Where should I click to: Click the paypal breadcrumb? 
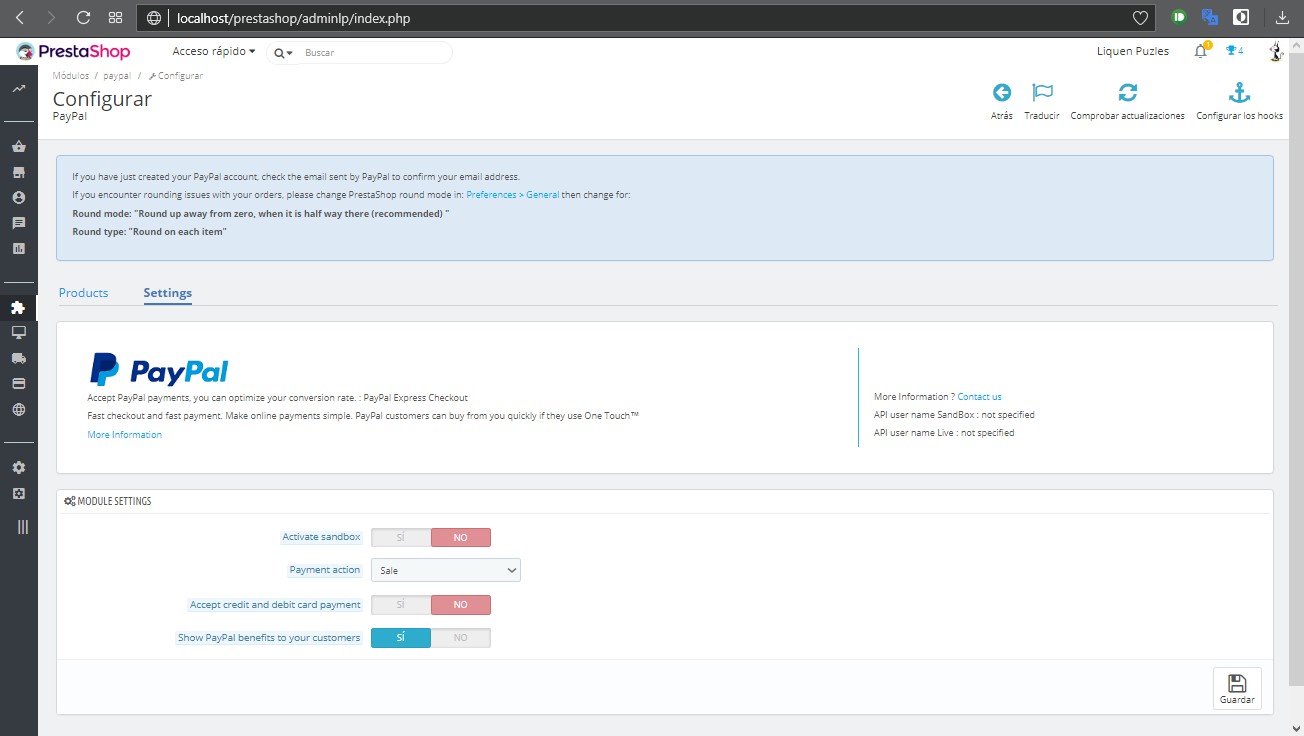pyautogui.click(x=117, y=76)
